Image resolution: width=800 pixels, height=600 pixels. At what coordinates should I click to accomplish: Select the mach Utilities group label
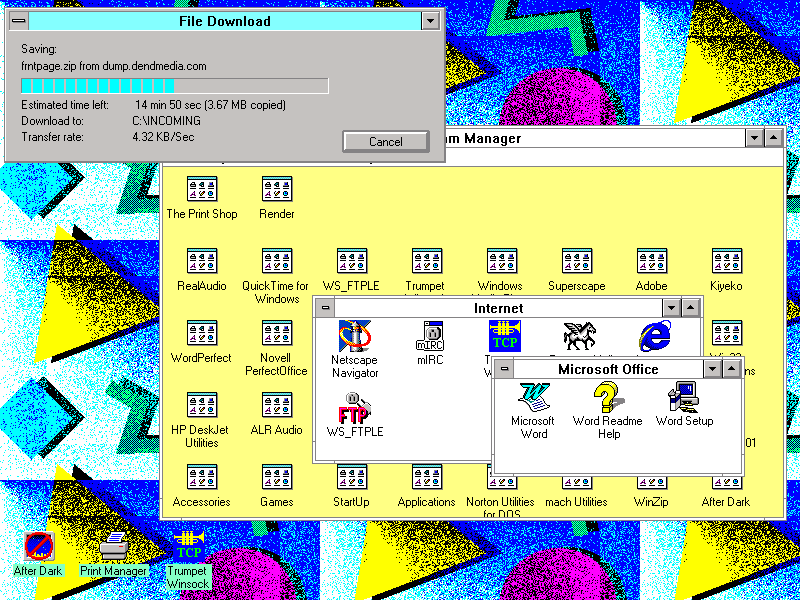click(576, 502)
